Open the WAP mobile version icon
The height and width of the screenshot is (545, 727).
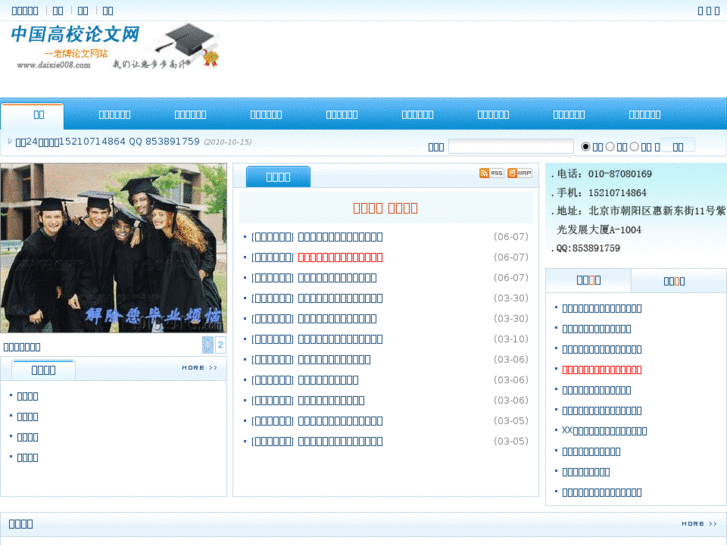pyautogui.click(x=520, y=173)
